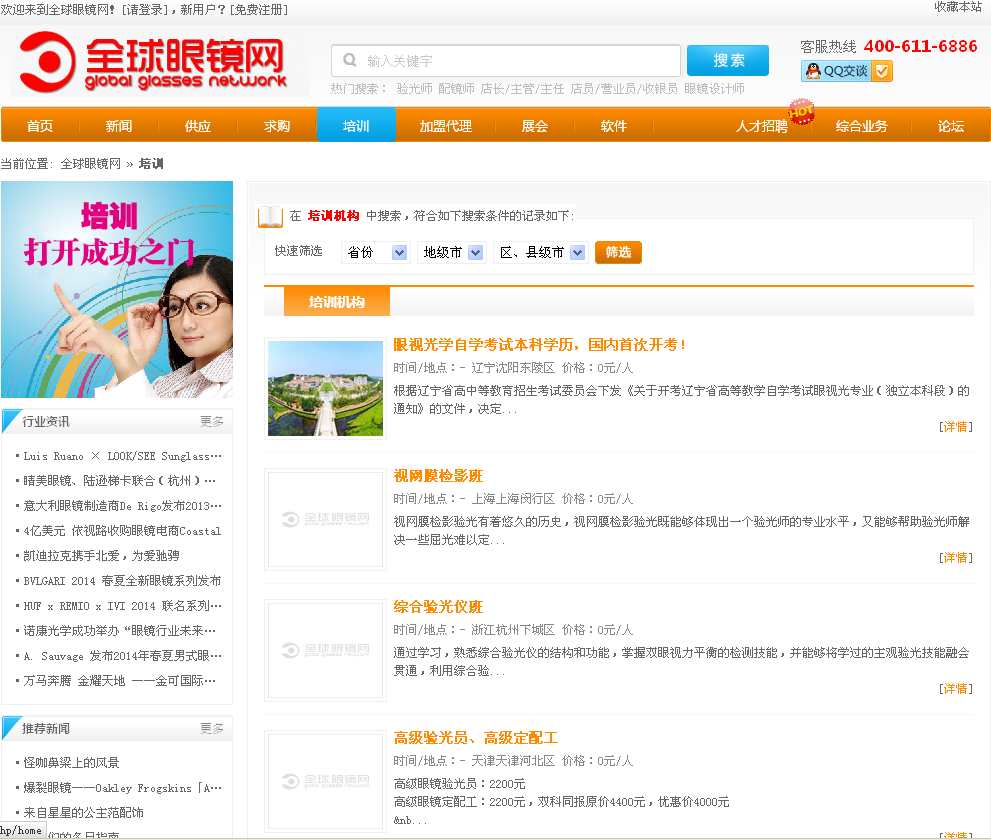991x840 pixels.
Task: Click the 免费注册 link at top
Action: 259,9
